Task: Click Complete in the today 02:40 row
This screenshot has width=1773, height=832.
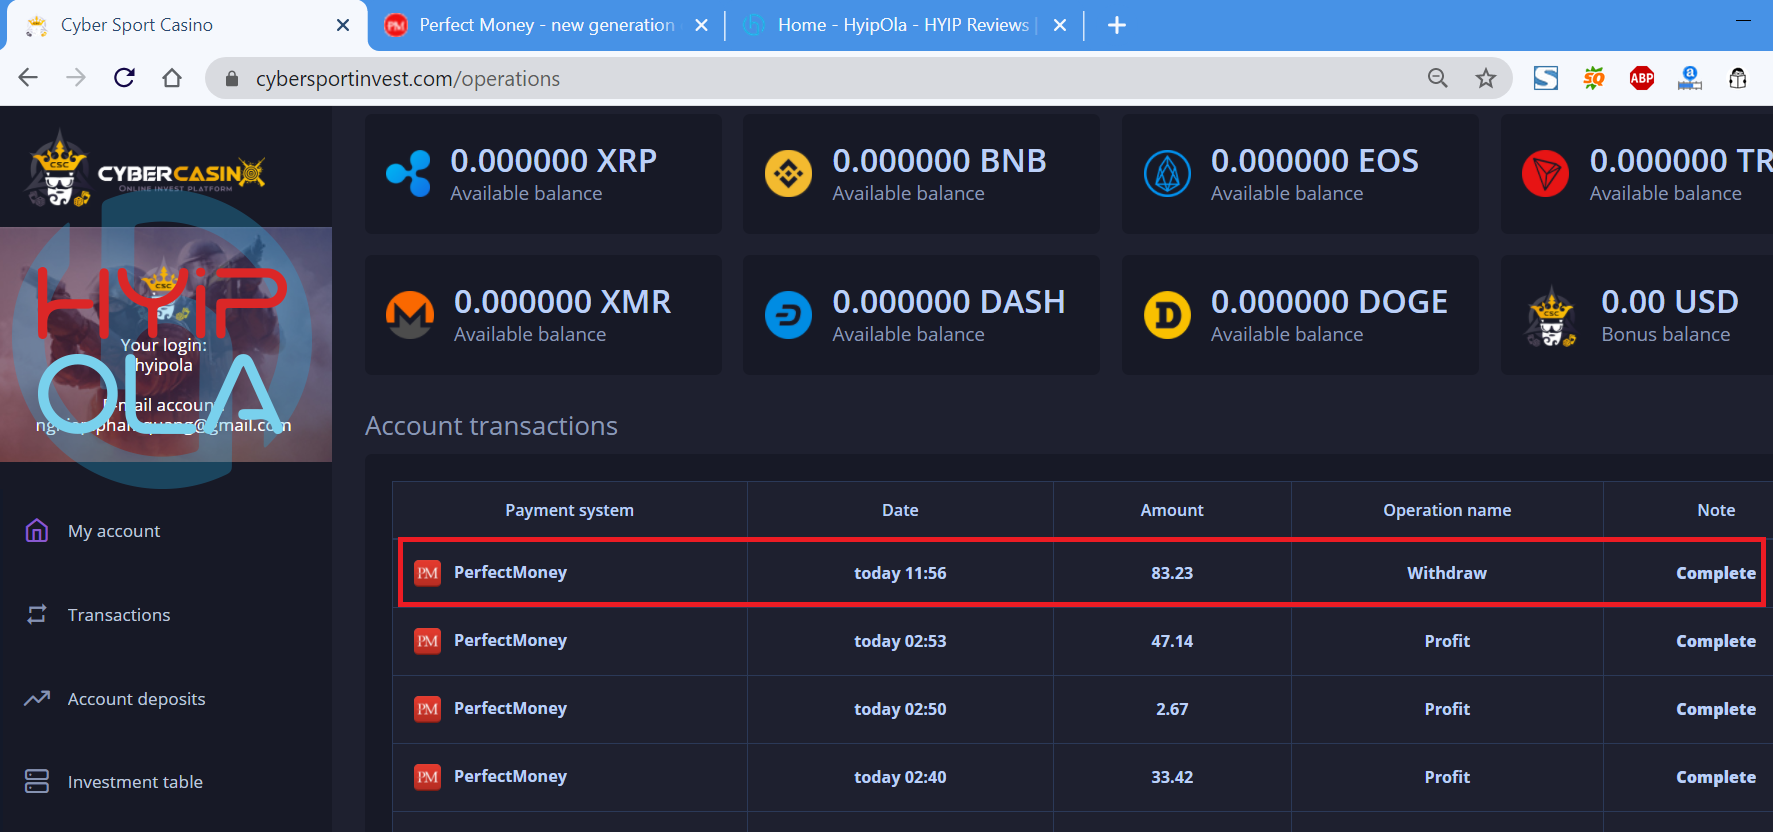Action: point(1716,777)
